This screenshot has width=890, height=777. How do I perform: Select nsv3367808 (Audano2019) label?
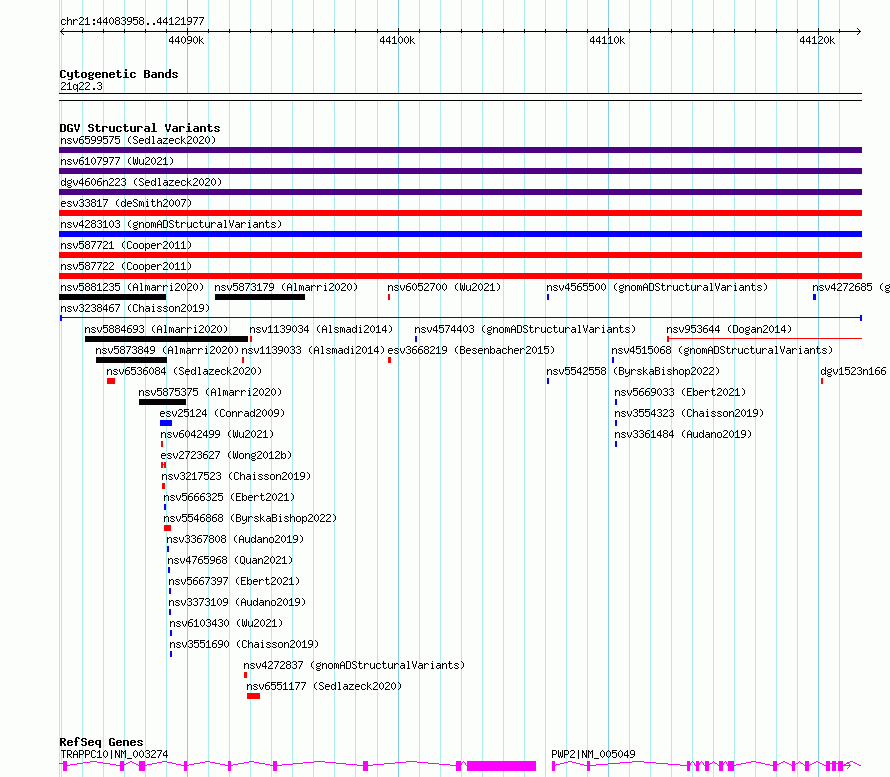click(235, 539)
